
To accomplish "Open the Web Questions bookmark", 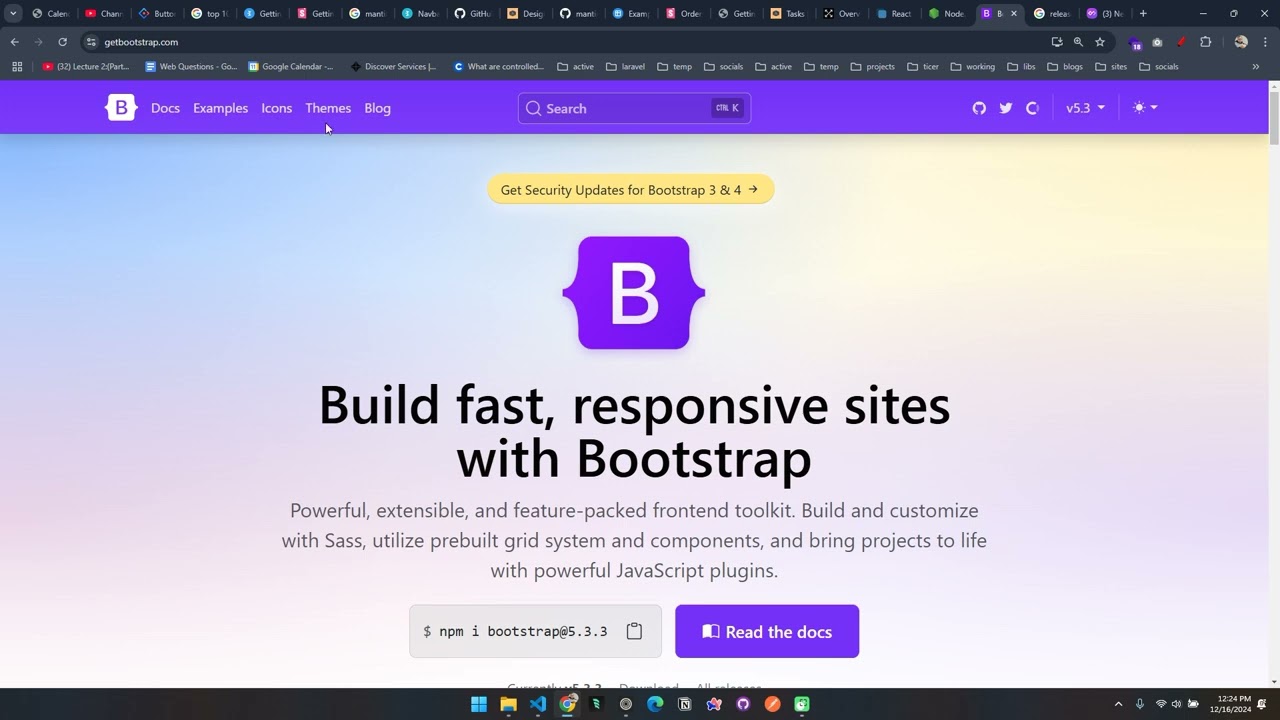I will coord(191,67).
